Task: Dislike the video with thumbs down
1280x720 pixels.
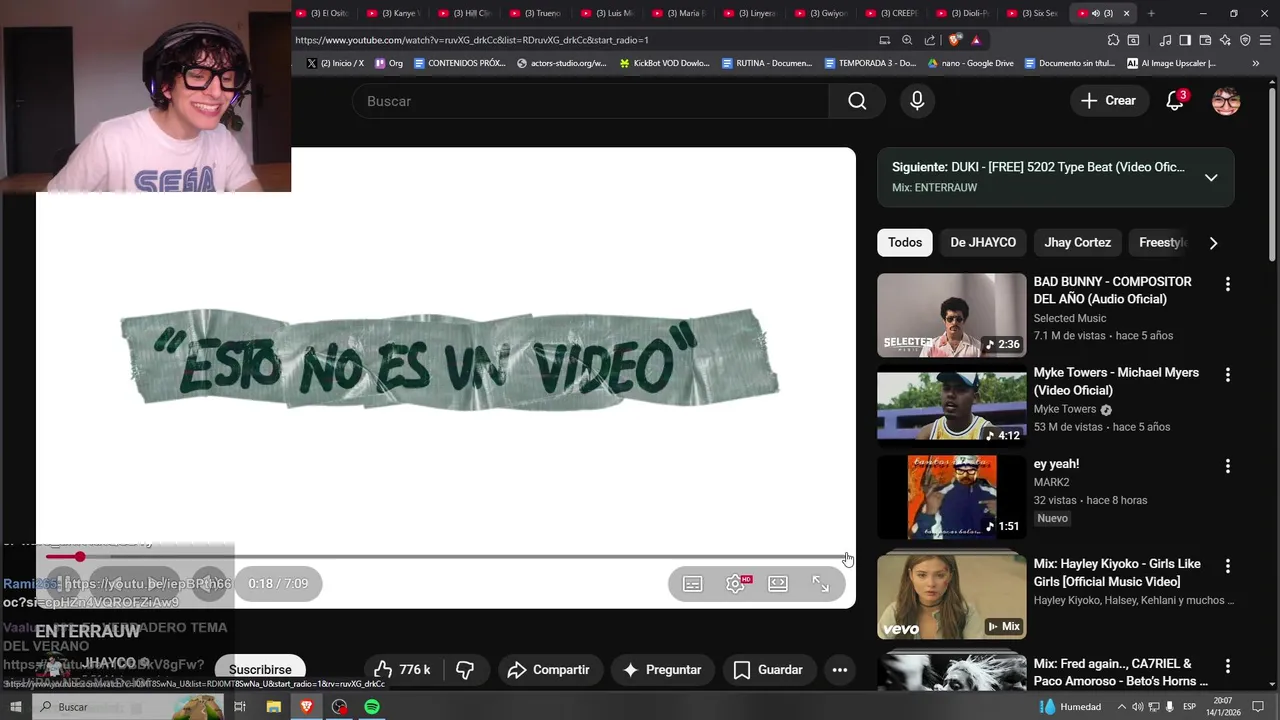Action: click(465, 670)
